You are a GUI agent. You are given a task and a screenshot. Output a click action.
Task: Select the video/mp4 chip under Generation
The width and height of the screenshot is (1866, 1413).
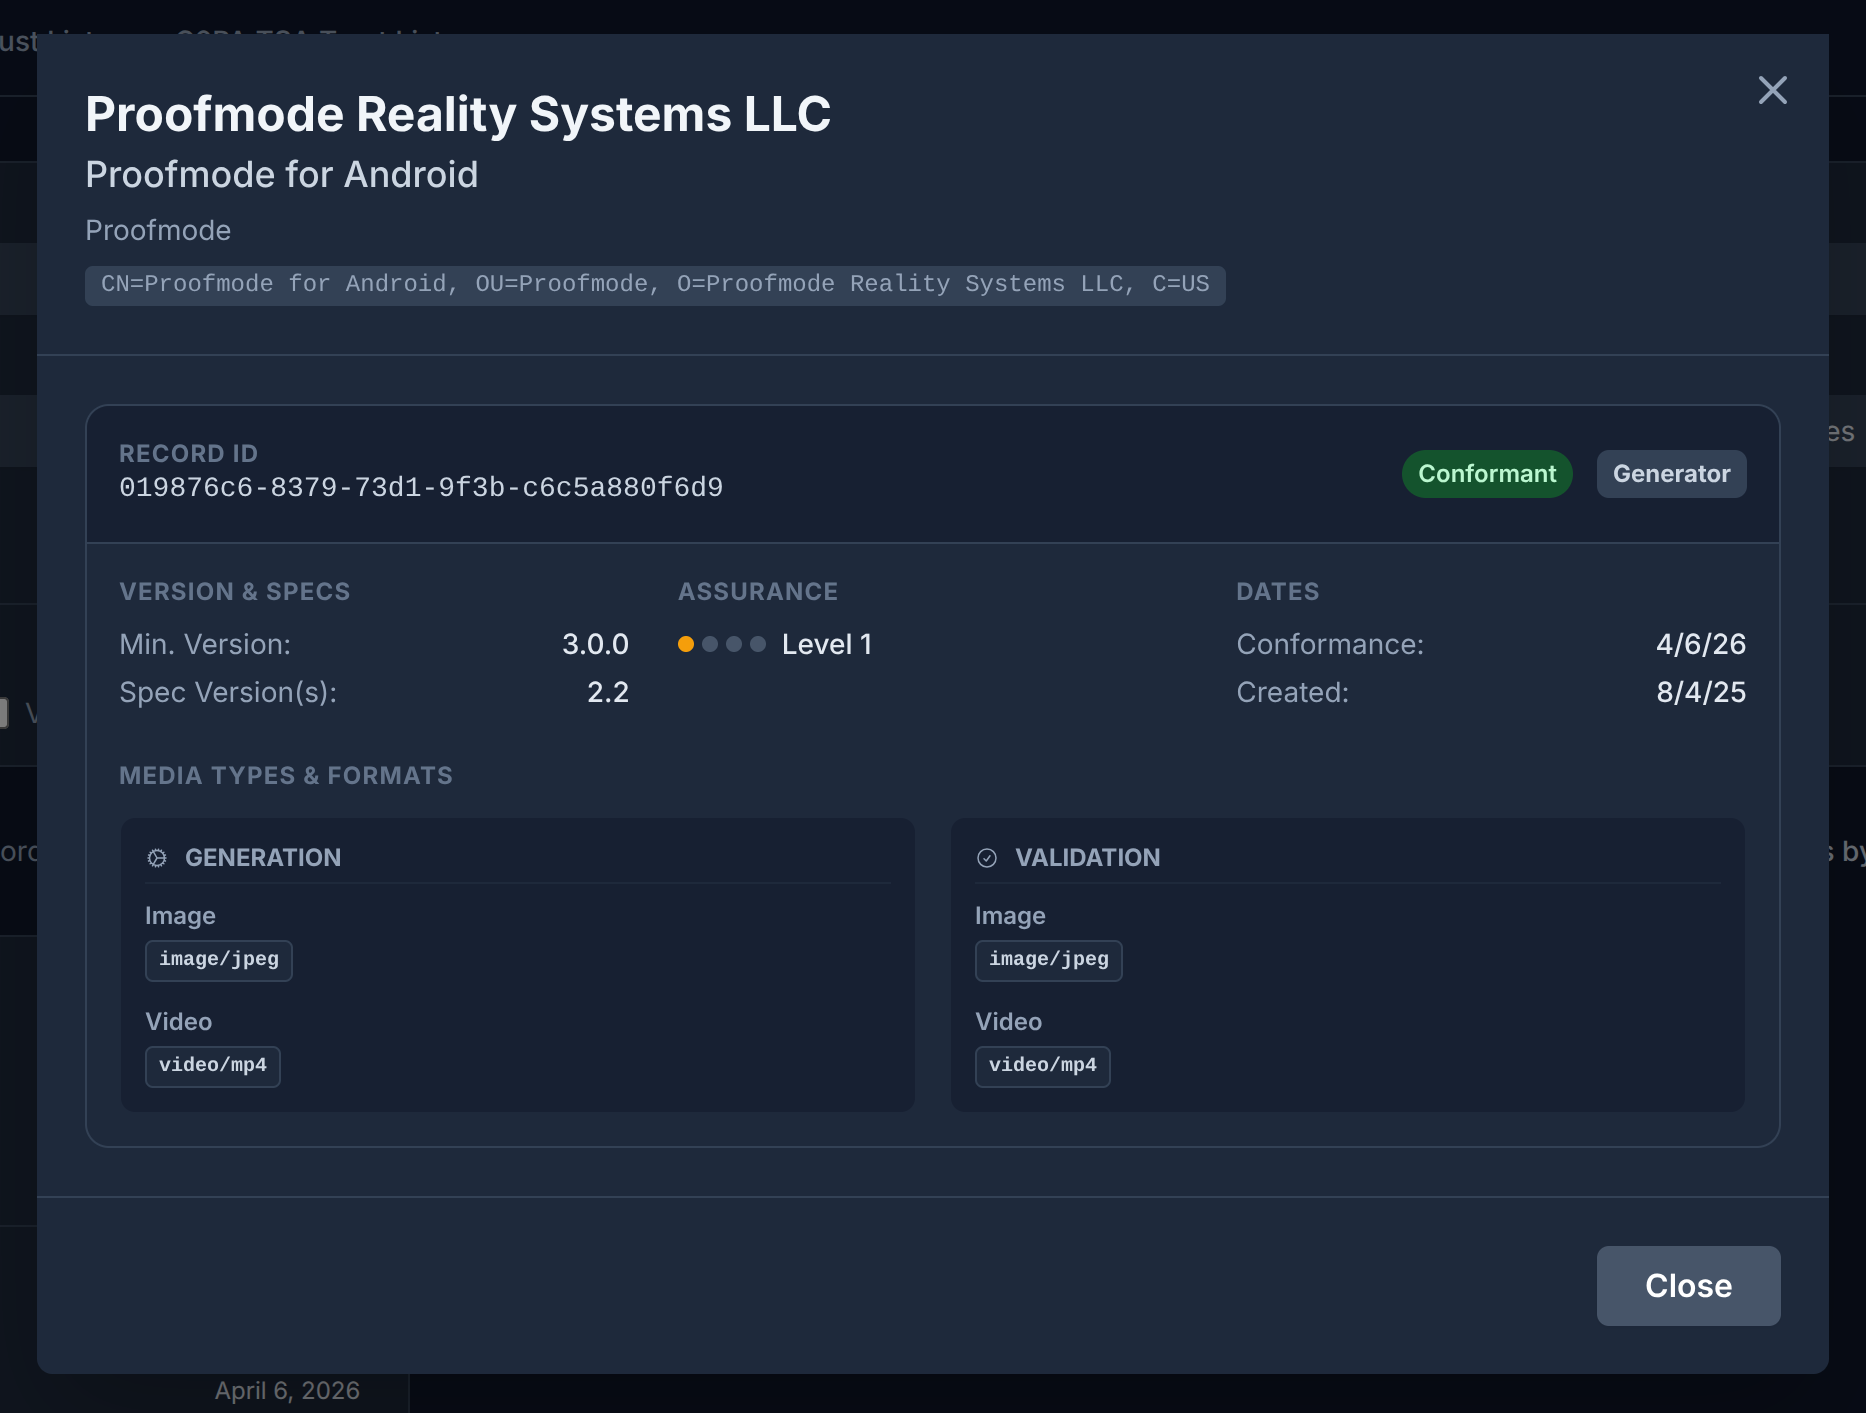(213, 1066)
